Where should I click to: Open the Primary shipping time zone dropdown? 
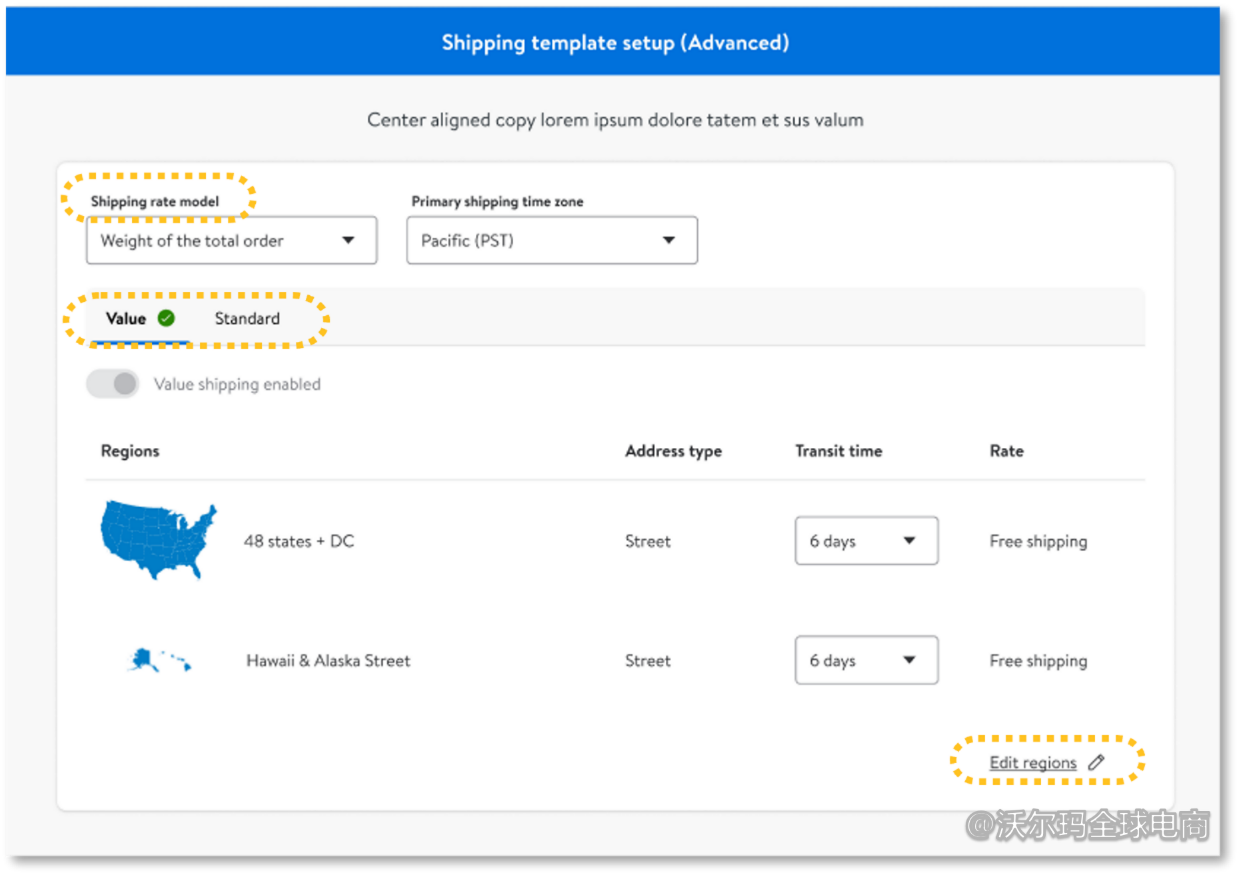tap(552, 241)
